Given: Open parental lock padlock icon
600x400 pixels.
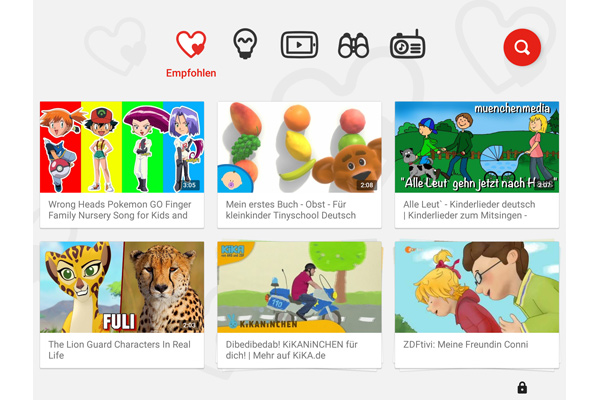Looking at the screenshot, I should click(x=522, y=387).
